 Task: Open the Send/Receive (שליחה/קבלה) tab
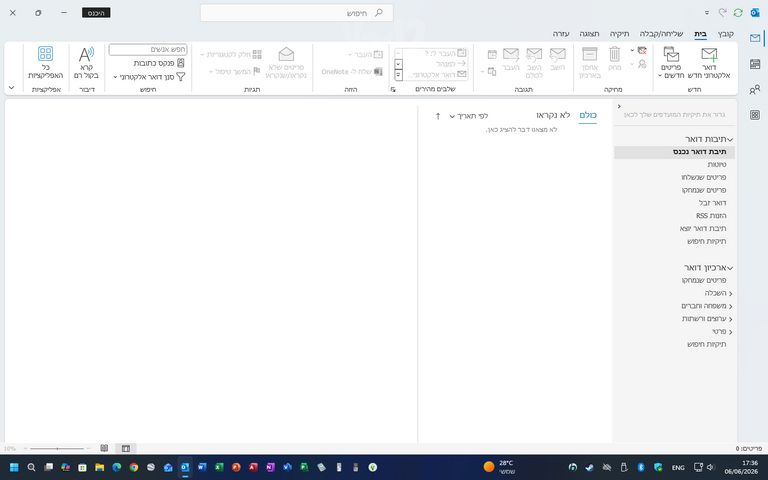pyautogui.click(x=661, y=34)
